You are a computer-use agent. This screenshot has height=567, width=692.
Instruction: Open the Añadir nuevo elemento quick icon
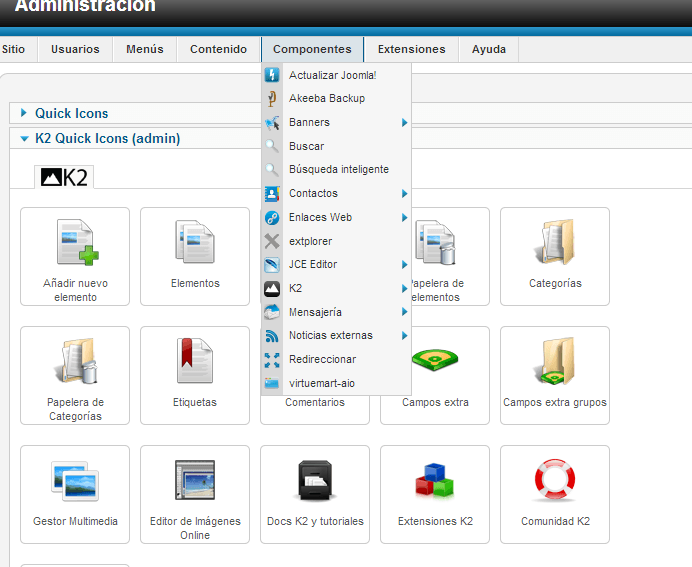[x=75, y=256]
